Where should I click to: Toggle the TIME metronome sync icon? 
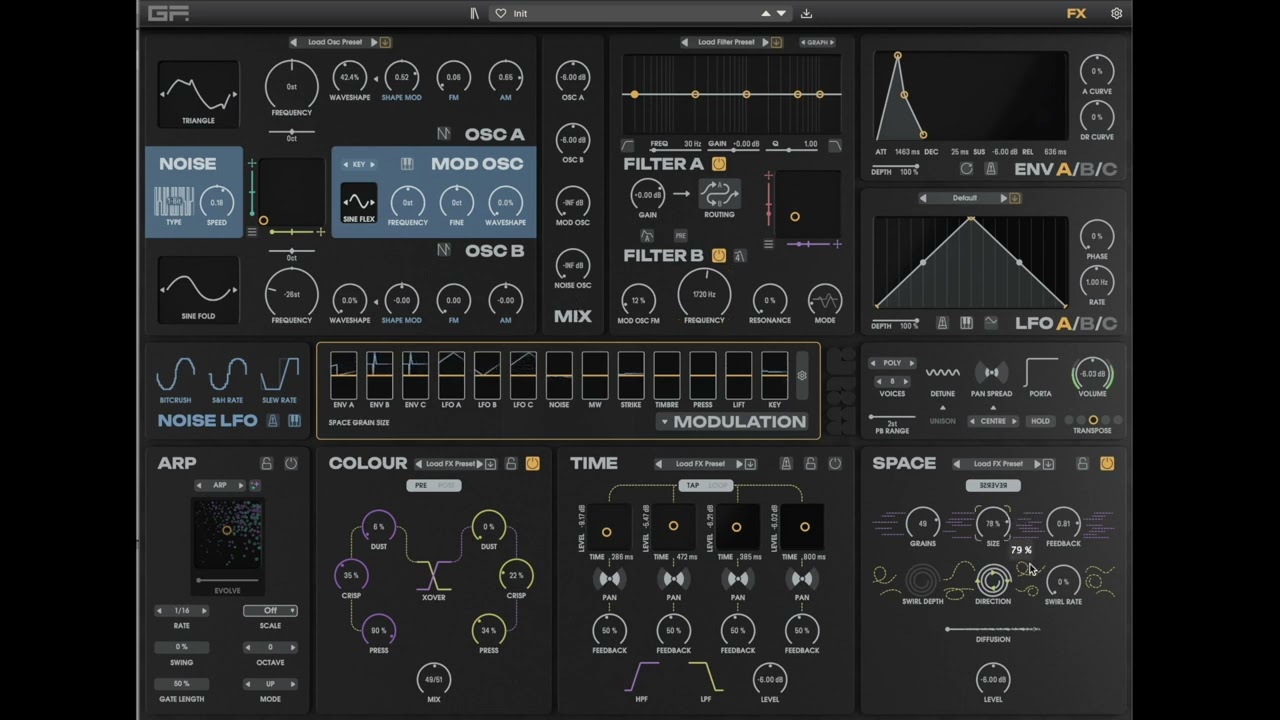click(787, 464)
